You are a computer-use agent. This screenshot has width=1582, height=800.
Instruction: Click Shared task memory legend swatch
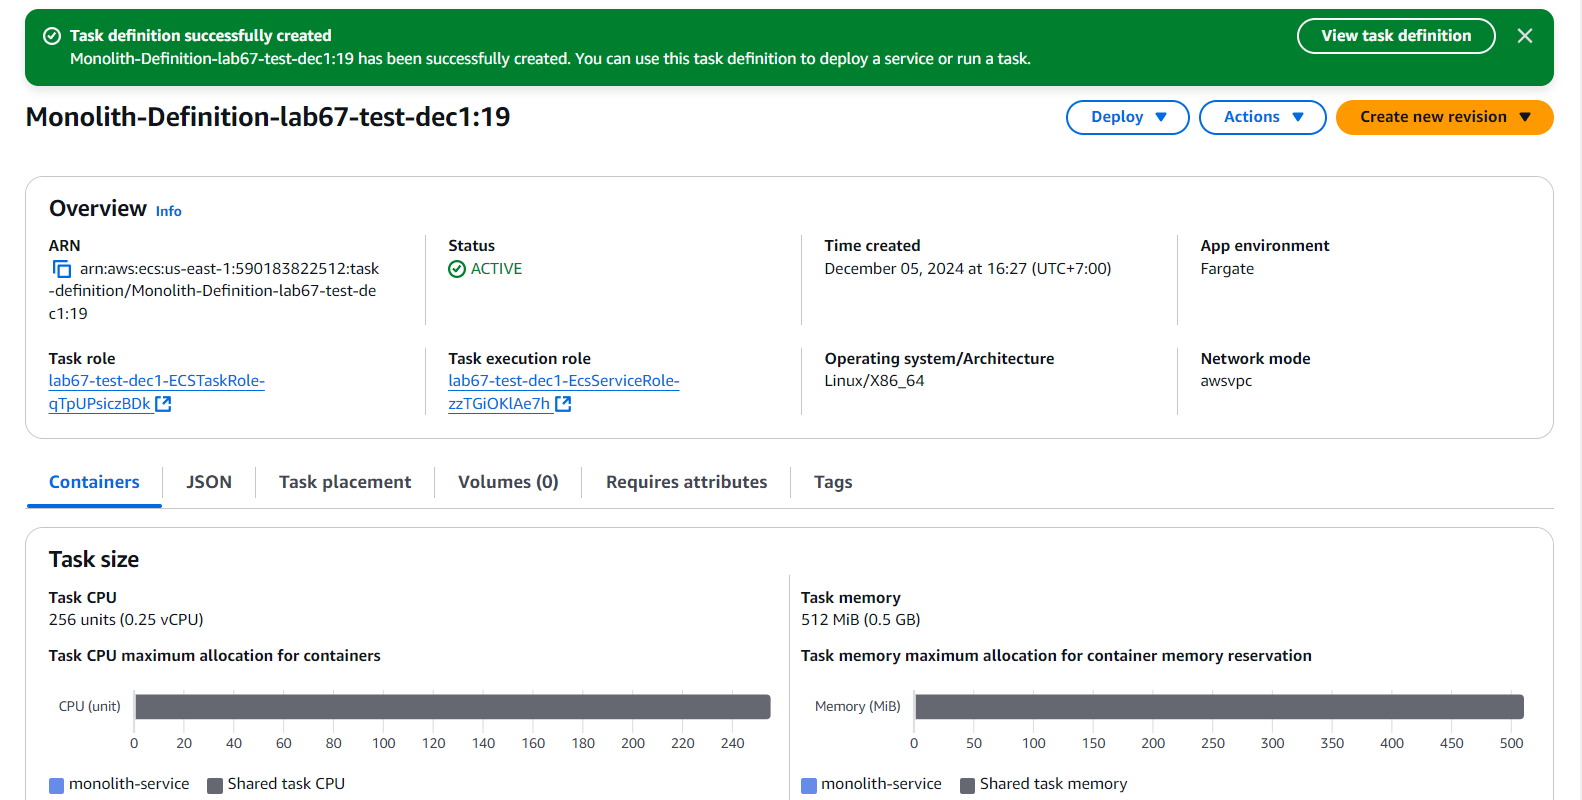967,785
